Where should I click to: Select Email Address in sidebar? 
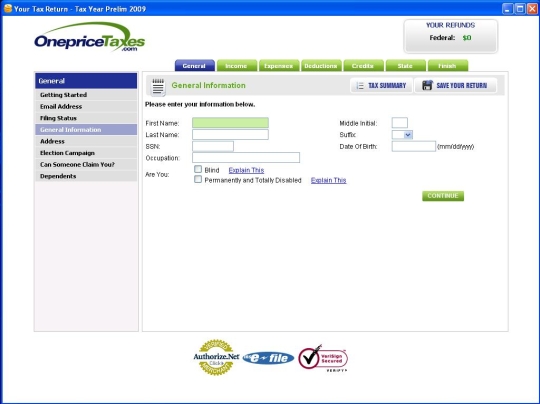tap(86, 106)
